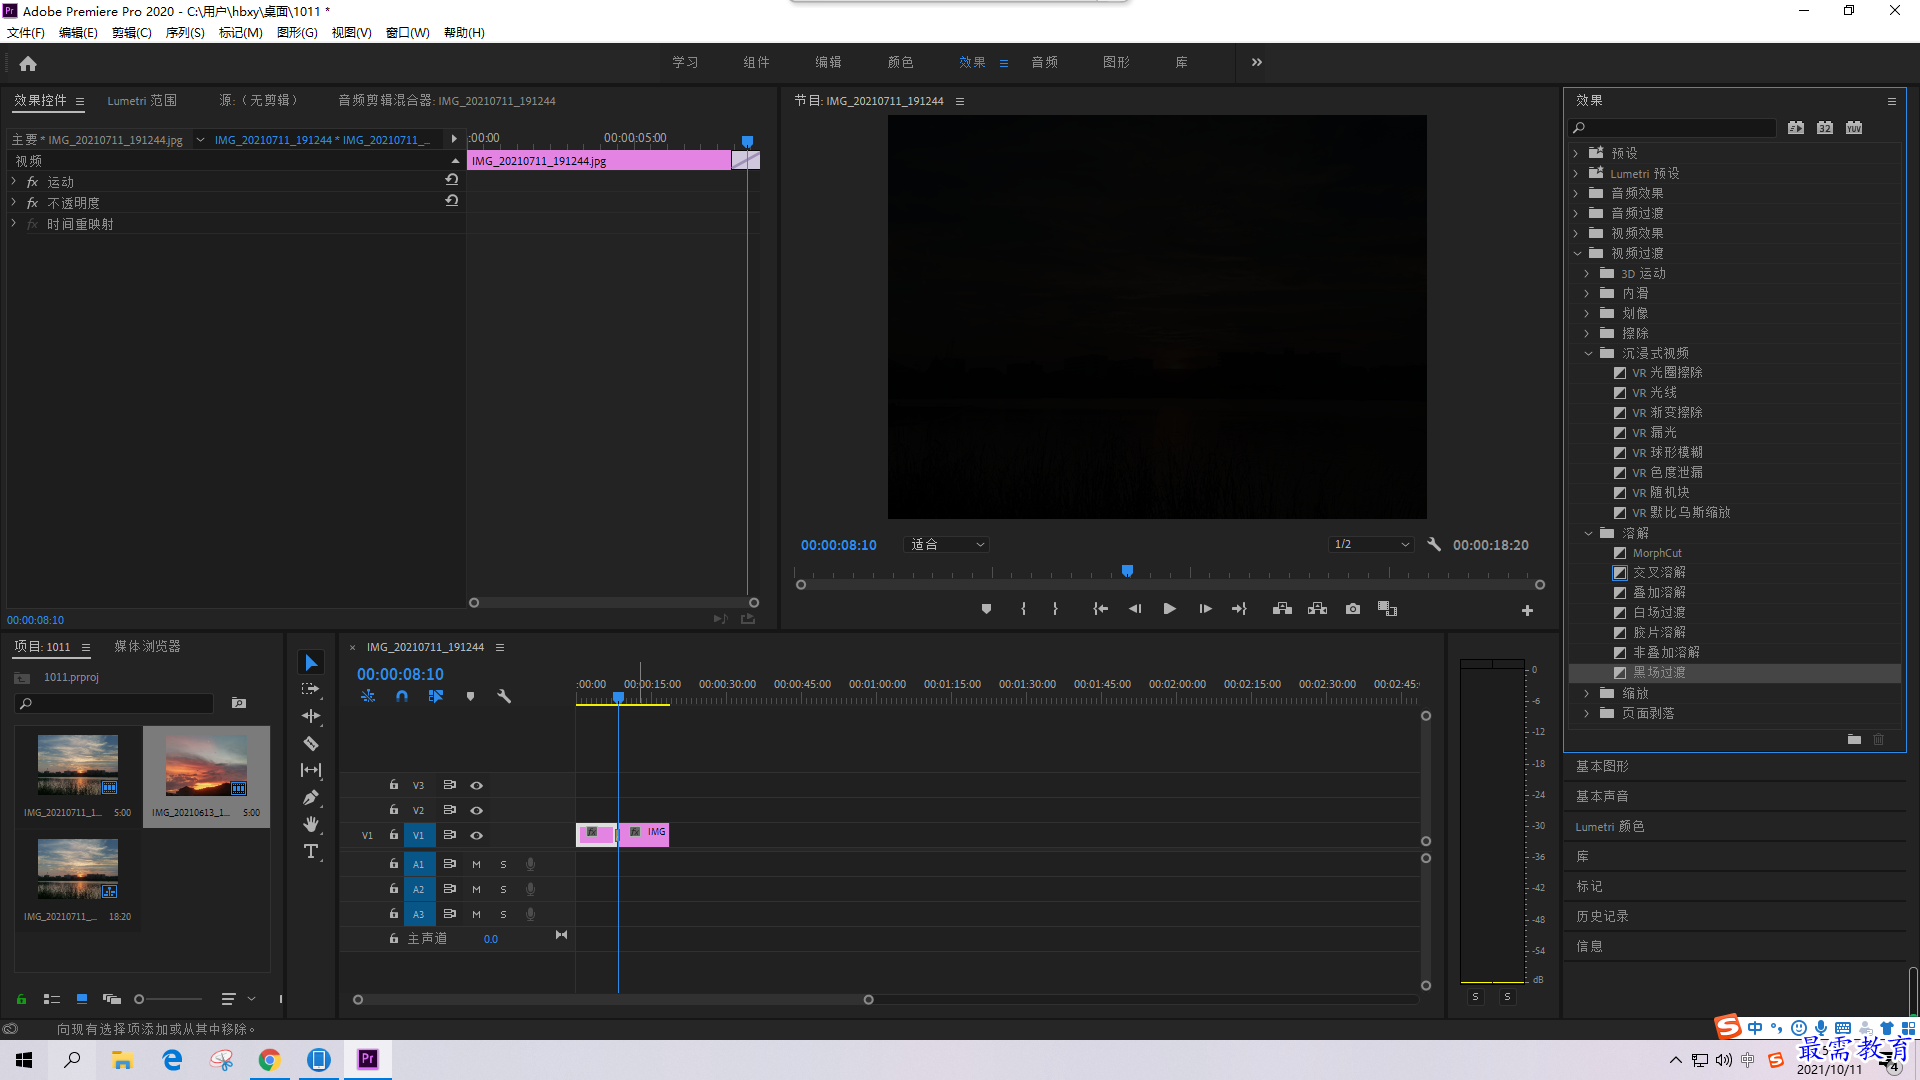Screen dimensions: 1920x1080
Task: Create new custom bin in Effects panel
Action: [1854, 740]
